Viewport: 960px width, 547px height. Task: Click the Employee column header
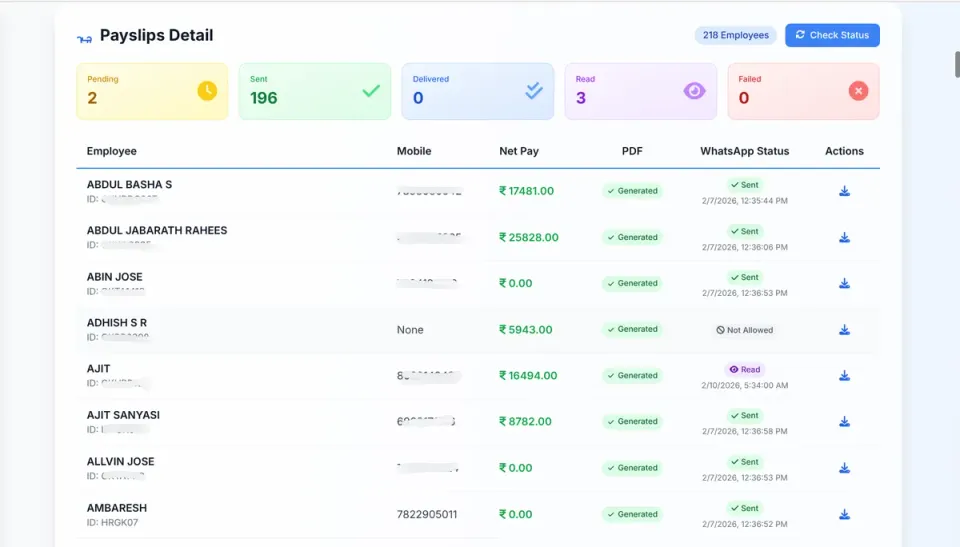coord(111,151)
